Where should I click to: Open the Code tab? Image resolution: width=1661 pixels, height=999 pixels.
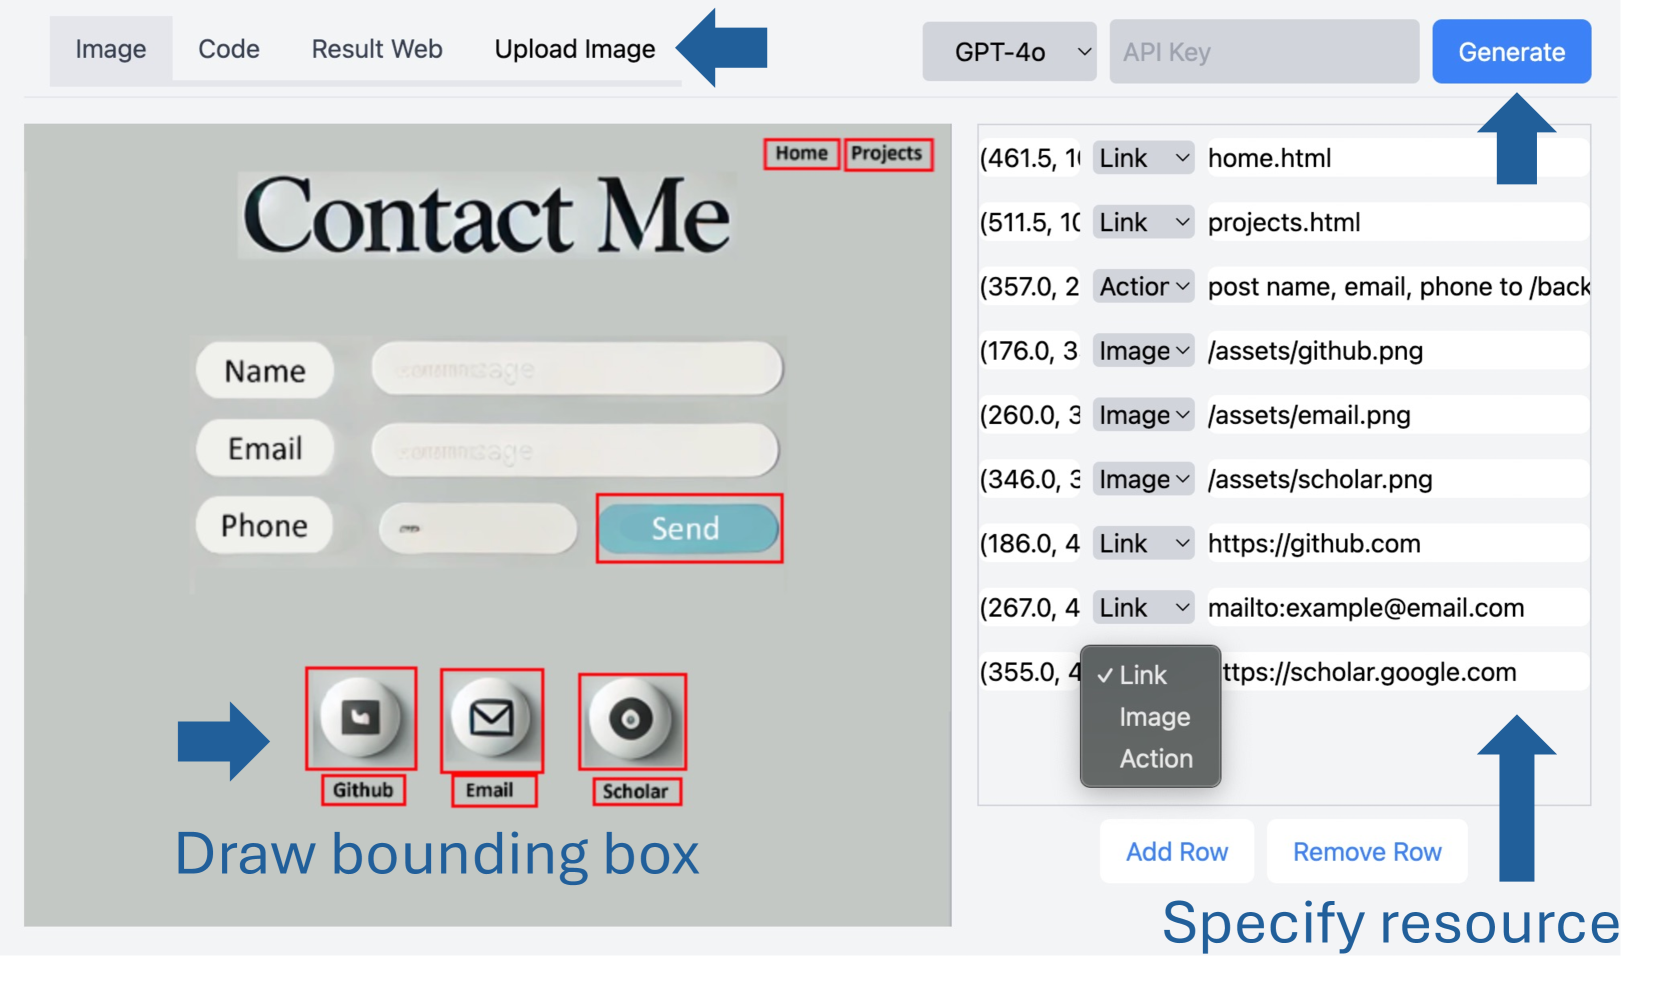point(229,49)
